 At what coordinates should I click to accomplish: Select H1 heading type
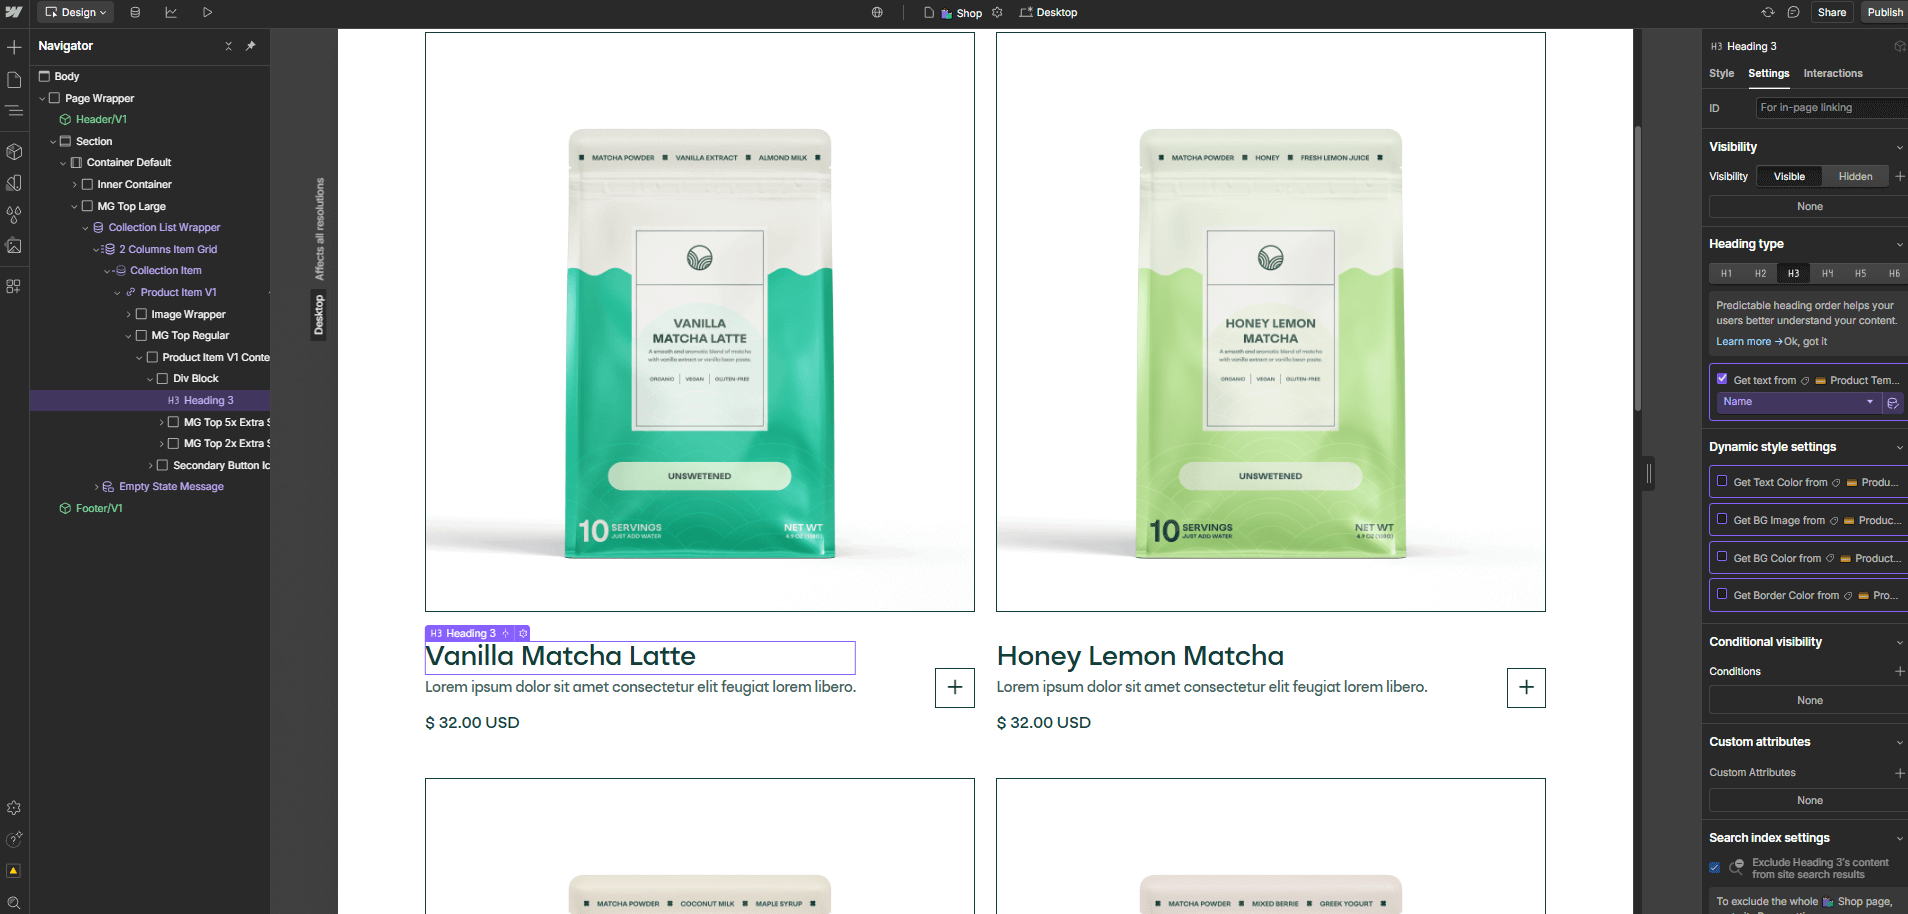click(x=1726, y=273)
